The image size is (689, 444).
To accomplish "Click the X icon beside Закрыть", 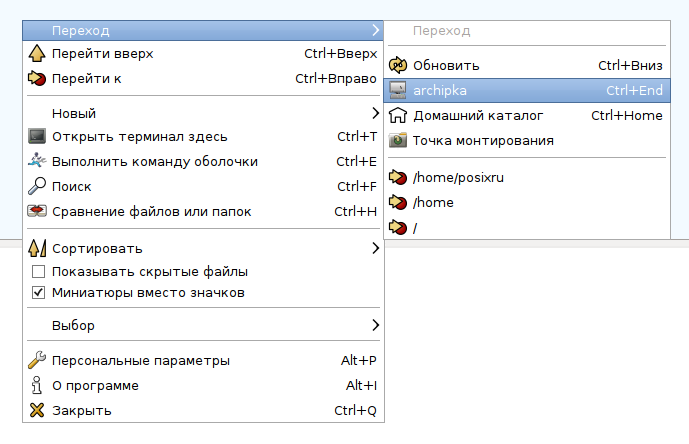I will tap(37, 410).
